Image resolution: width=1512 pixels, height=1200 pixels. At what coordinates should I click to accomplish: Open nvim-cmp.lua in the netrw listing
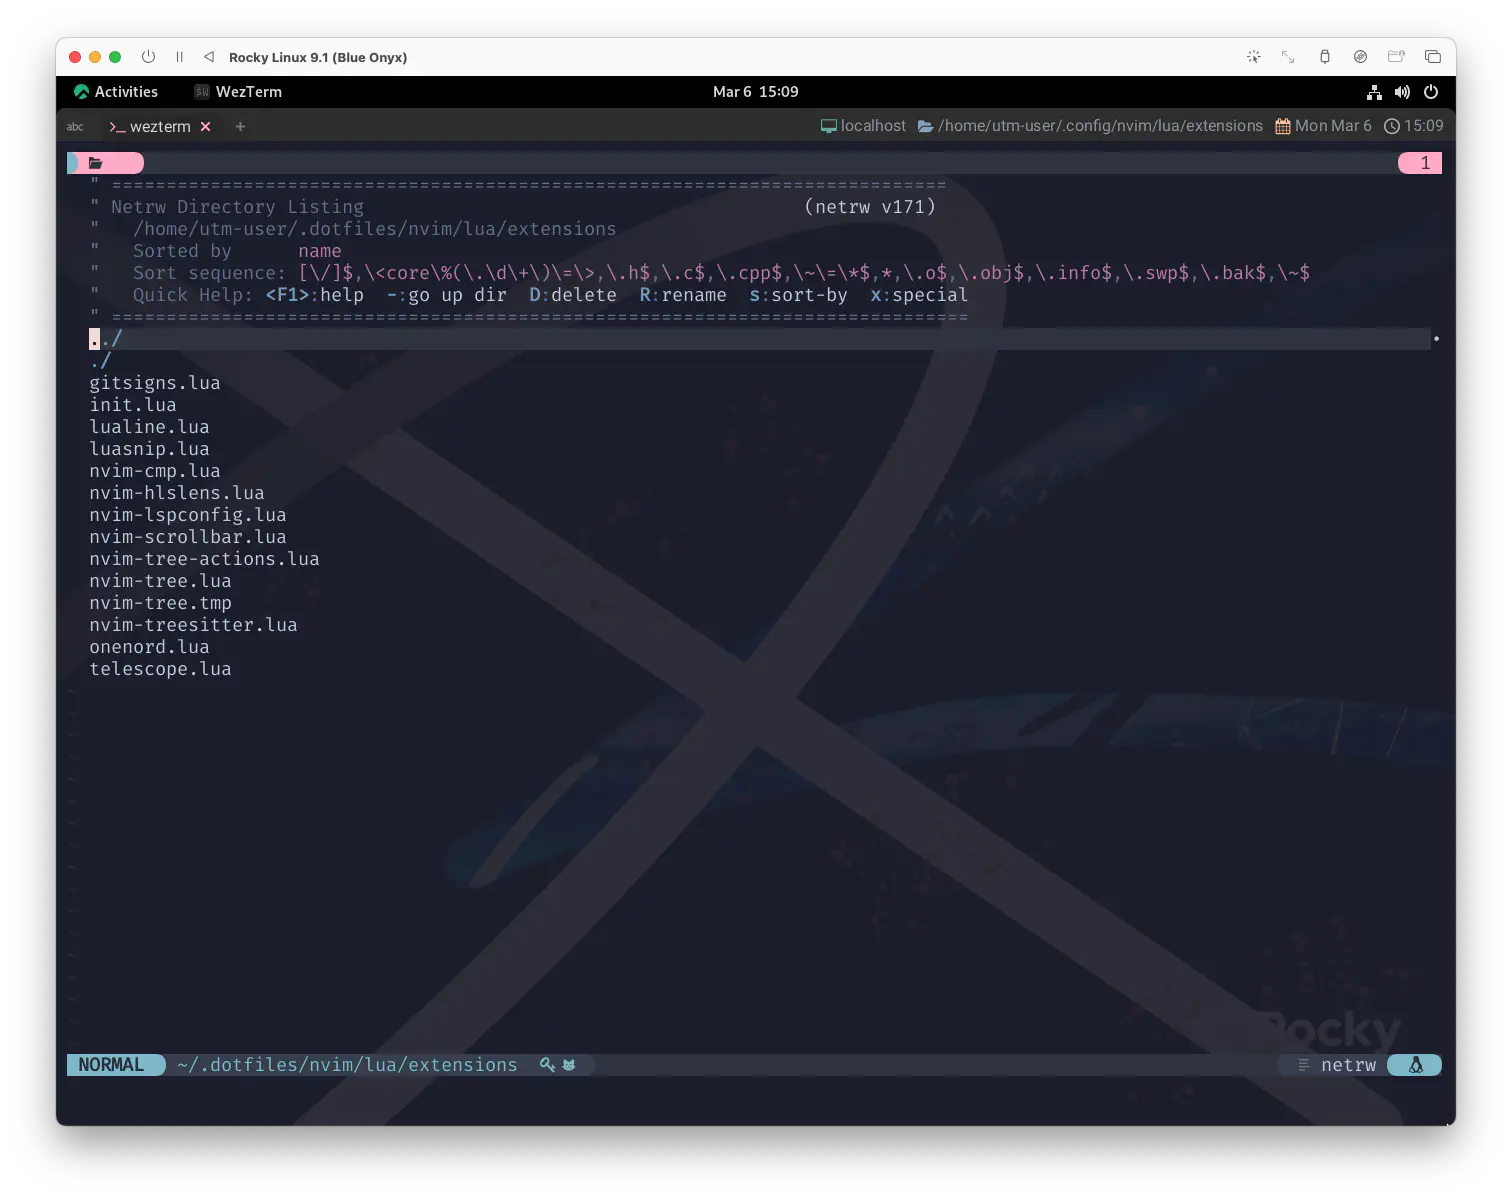(x=155, y=471)
